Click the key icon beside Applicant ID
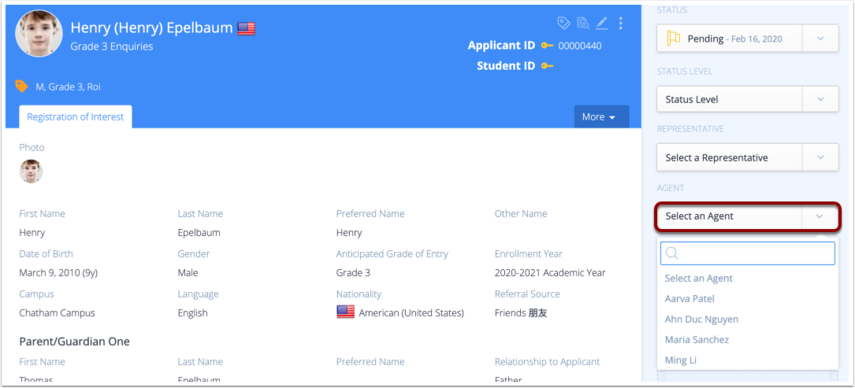 547,46
